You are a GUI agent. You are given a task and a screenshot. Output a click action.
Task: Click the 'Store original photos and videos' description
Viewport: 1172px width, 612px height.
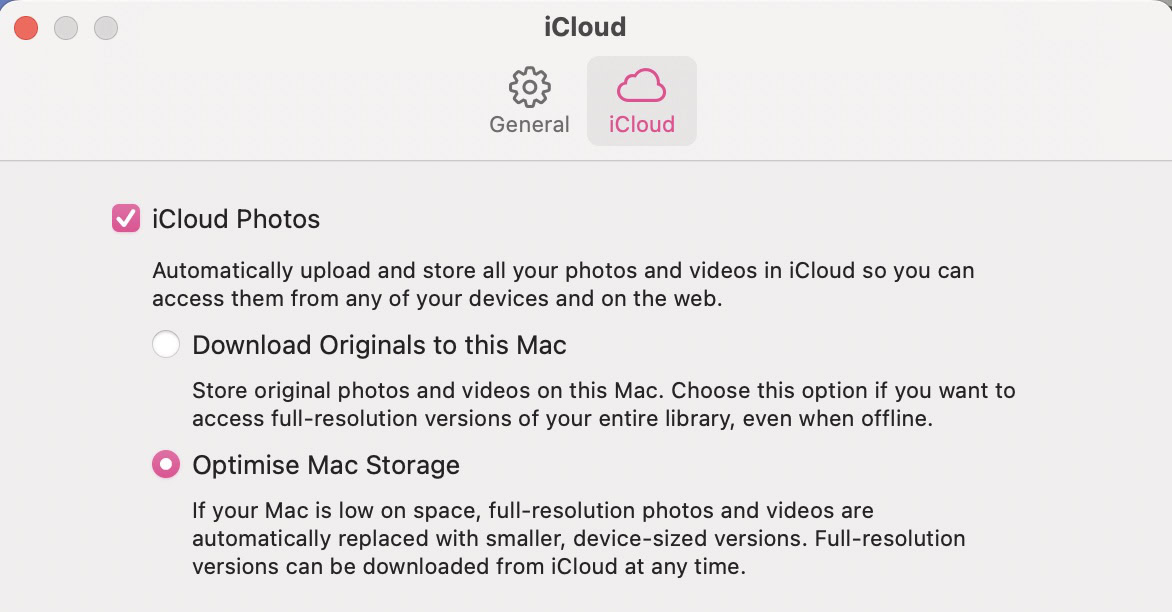tap(603, 390)
